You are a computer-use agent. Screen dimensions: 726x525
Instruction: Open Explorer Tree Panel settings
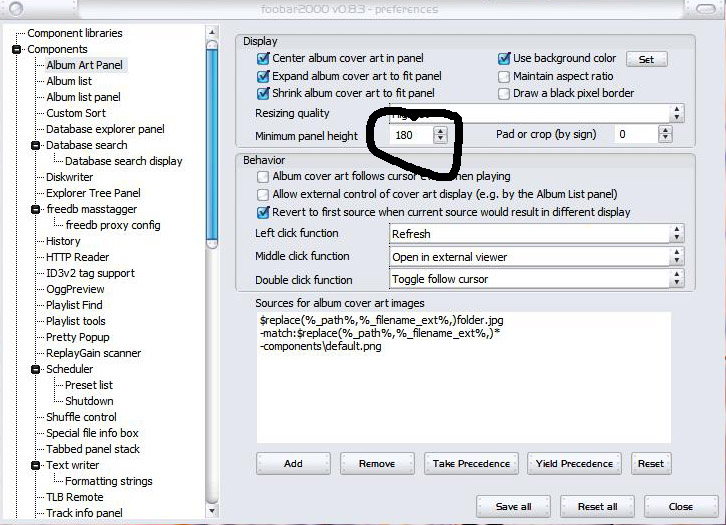click(93, 193)
